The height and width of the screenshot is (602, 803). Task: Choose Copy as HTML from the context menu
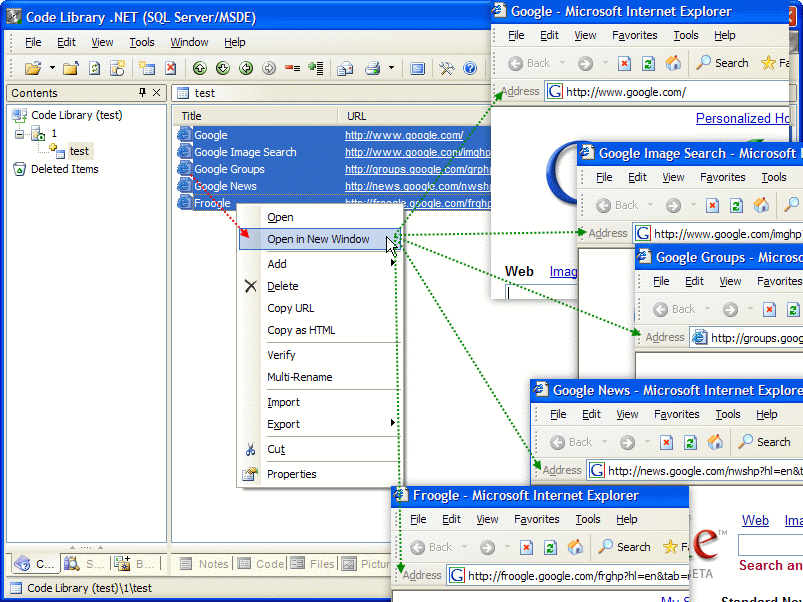(301, 331)
